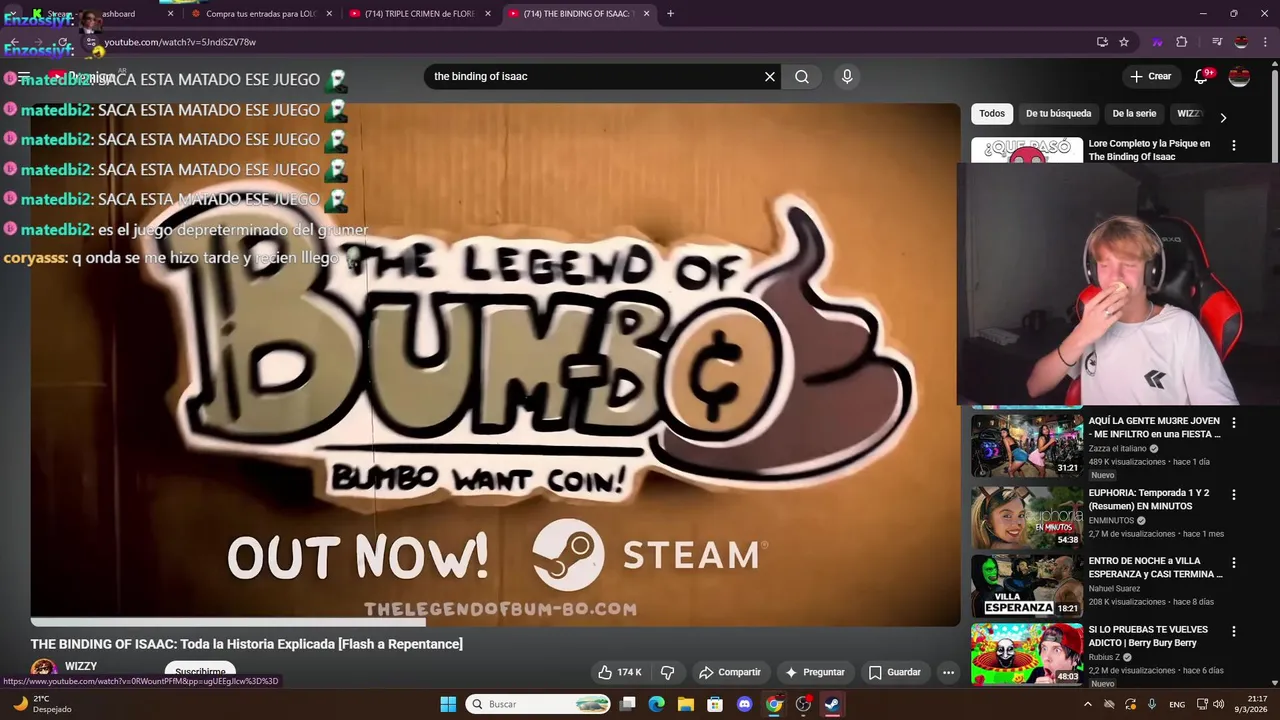Like the video with 174 K likes
The width and height of the screenshot is (1280, 720).
tap(620, 672)
